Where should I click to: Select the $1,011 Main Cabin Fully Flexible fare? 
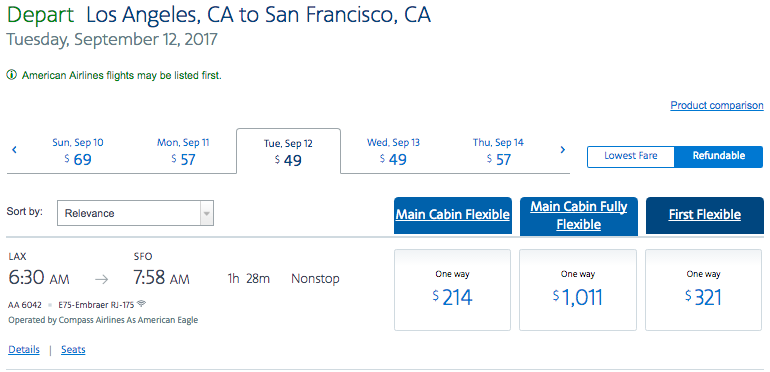tap(578, 290)
